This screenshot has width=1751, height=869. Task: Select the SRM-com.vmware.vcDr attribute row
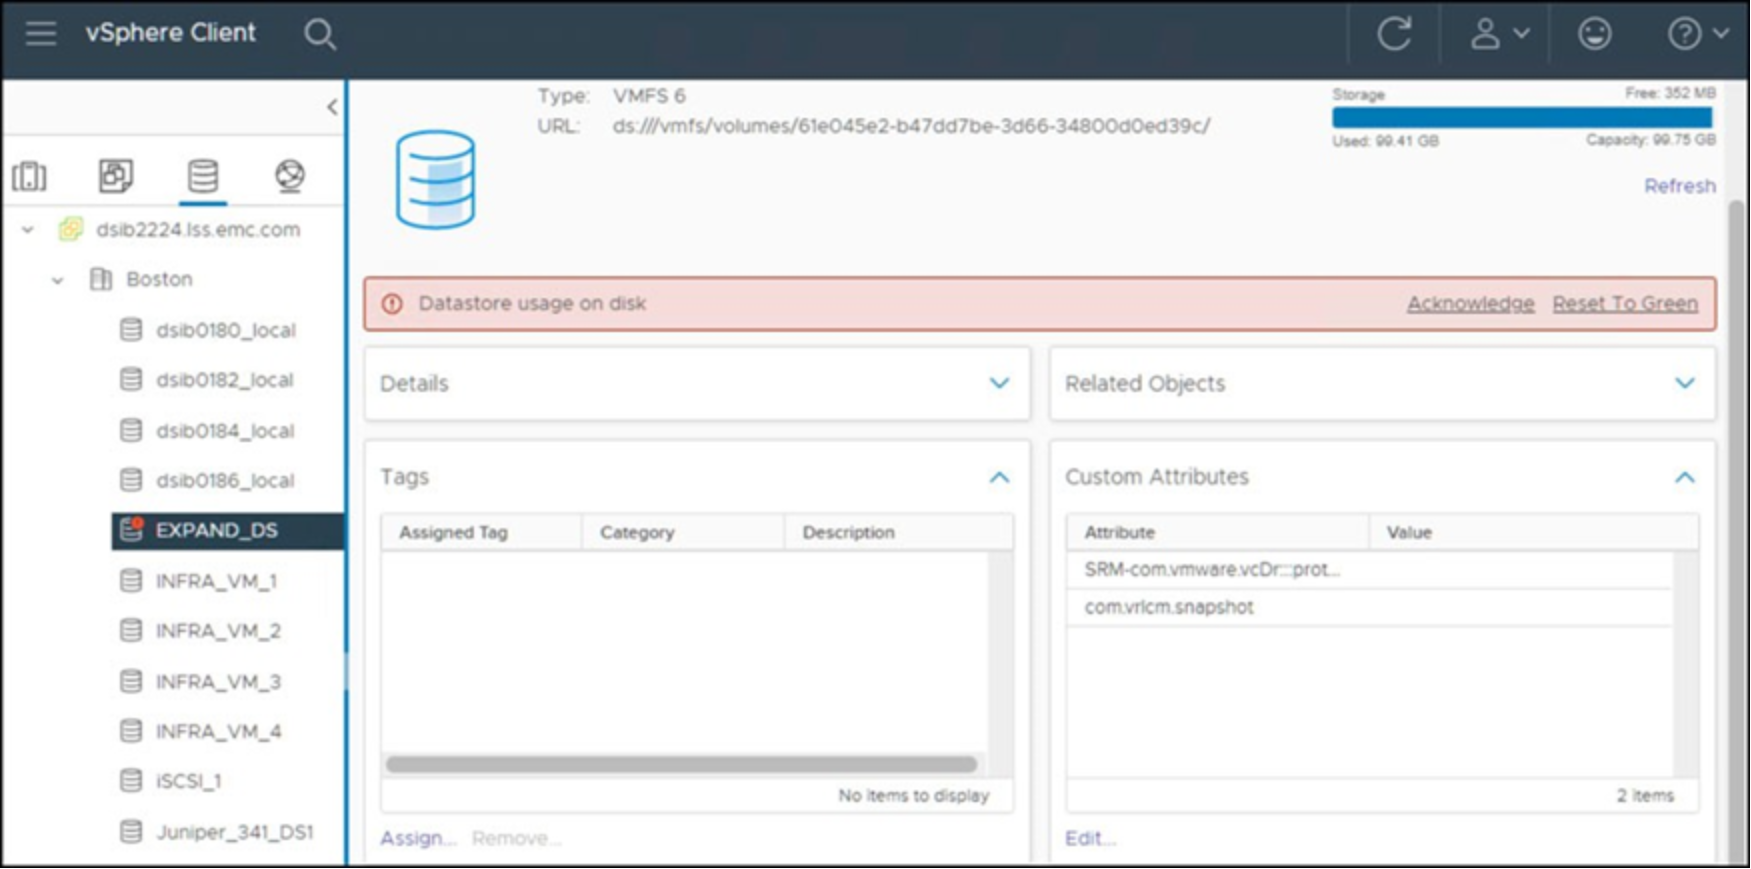(1370, 570)
